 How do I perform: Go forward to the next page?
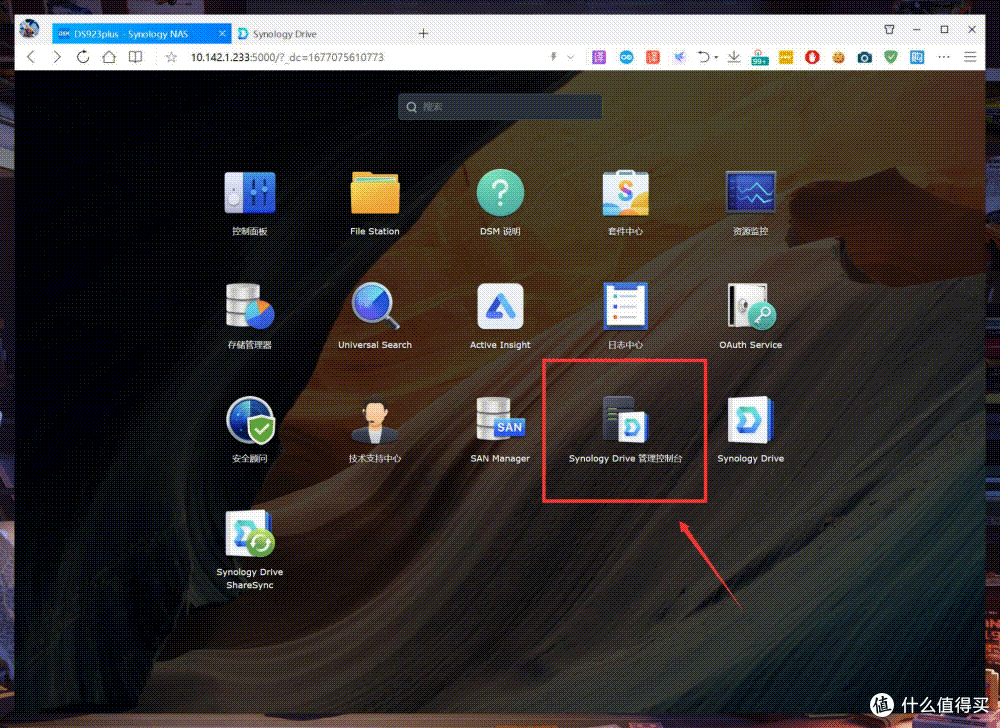coord(57,57)
